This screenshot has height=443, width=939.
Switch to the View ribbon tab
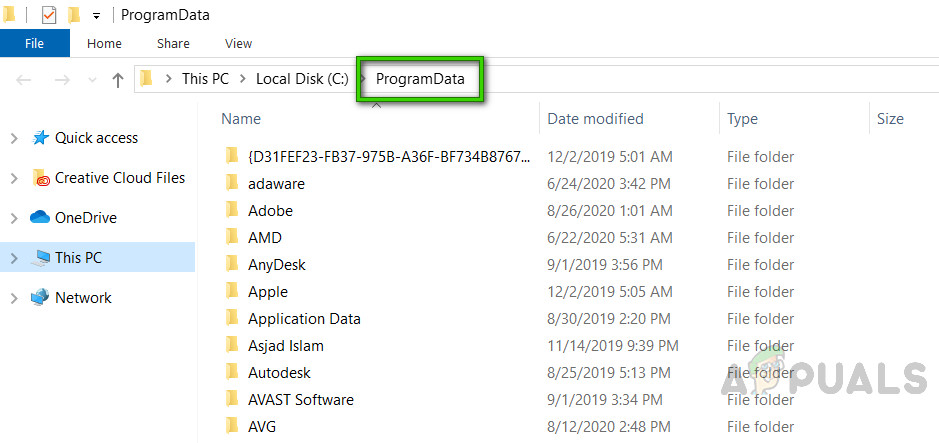pos(238,43)
